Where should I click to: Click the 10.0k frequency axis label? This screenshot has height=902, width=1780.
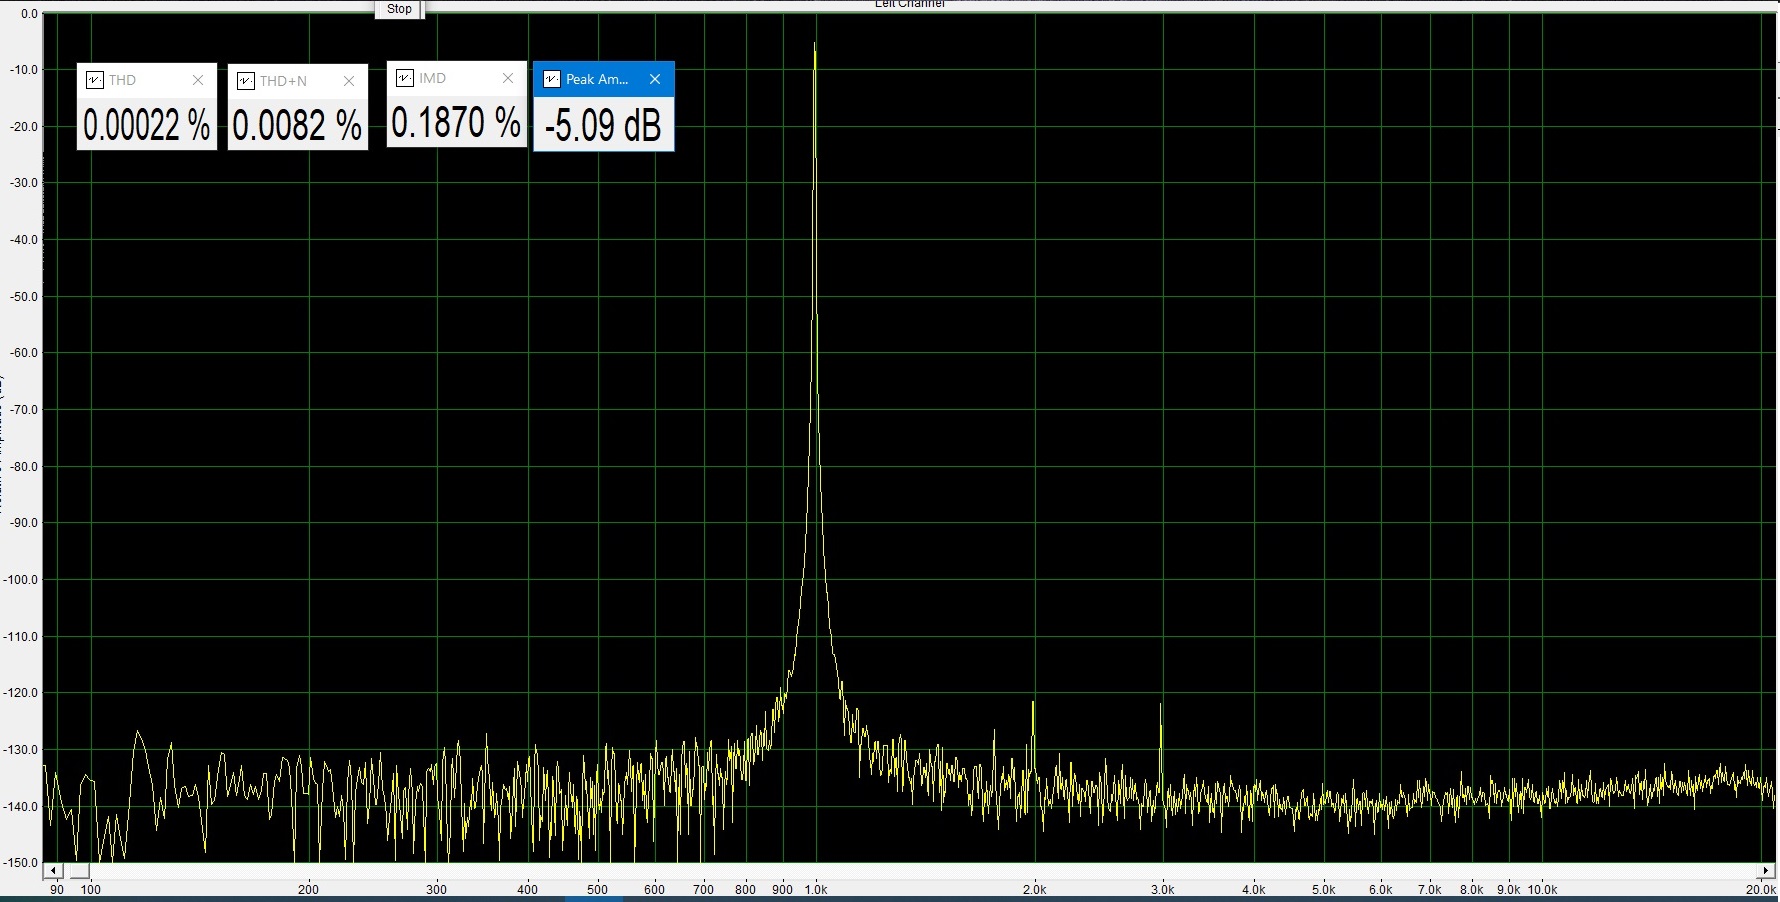1542,889
